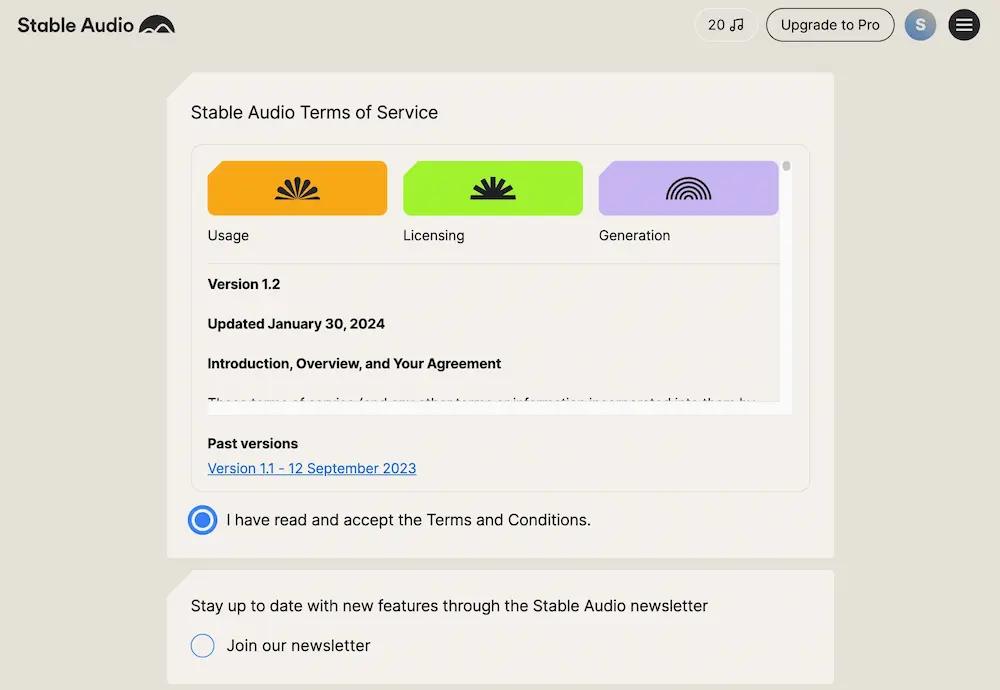Image resolution: width=1000 pixels, height=690 pixels.
Task: Open the user avatar labeled S
Action: click(920, 25)
